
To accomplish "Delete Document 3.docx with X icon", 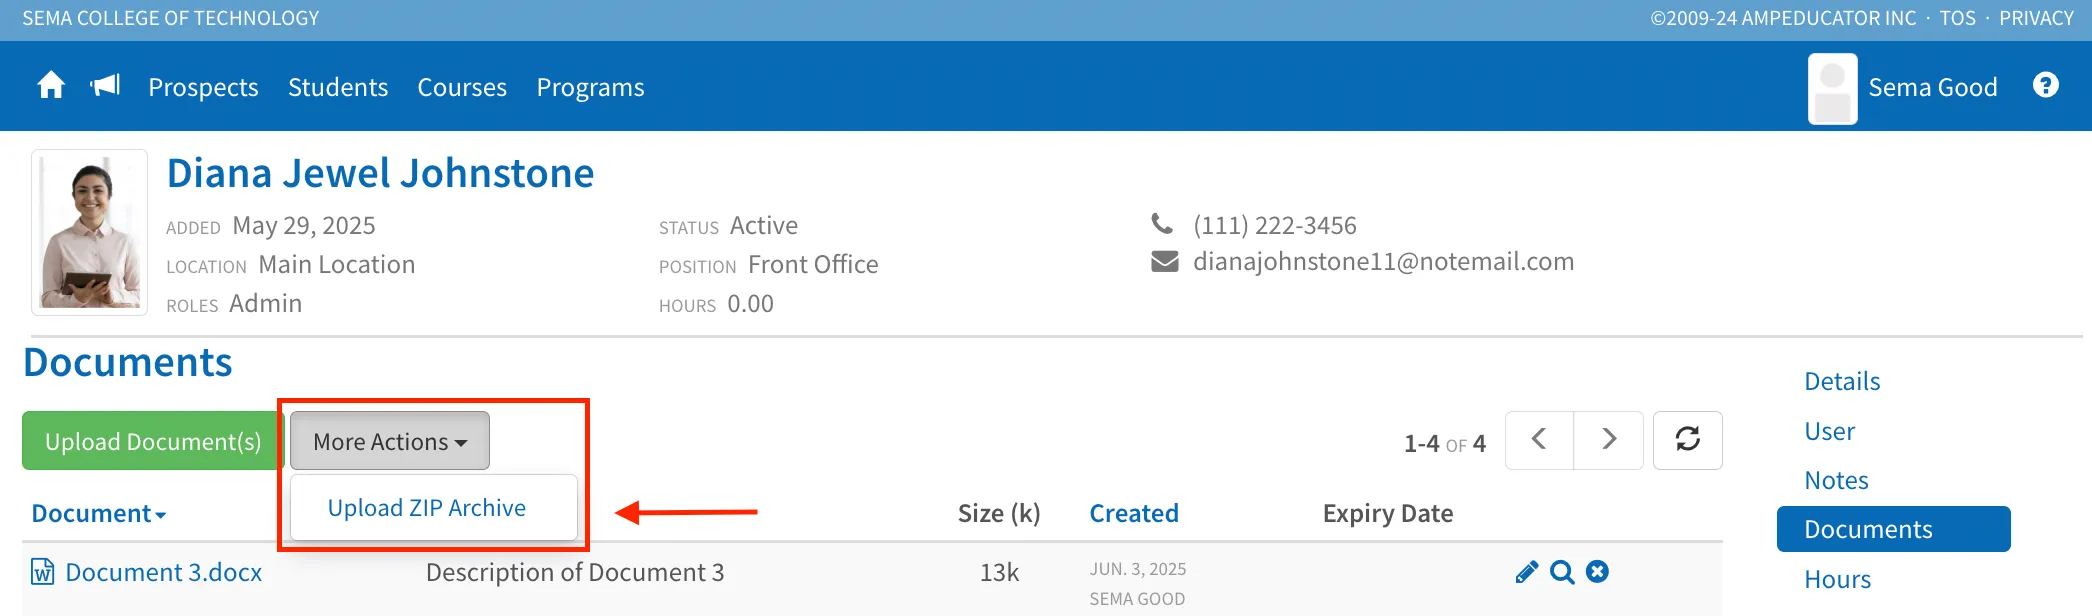I will (x=1598, y=571).
